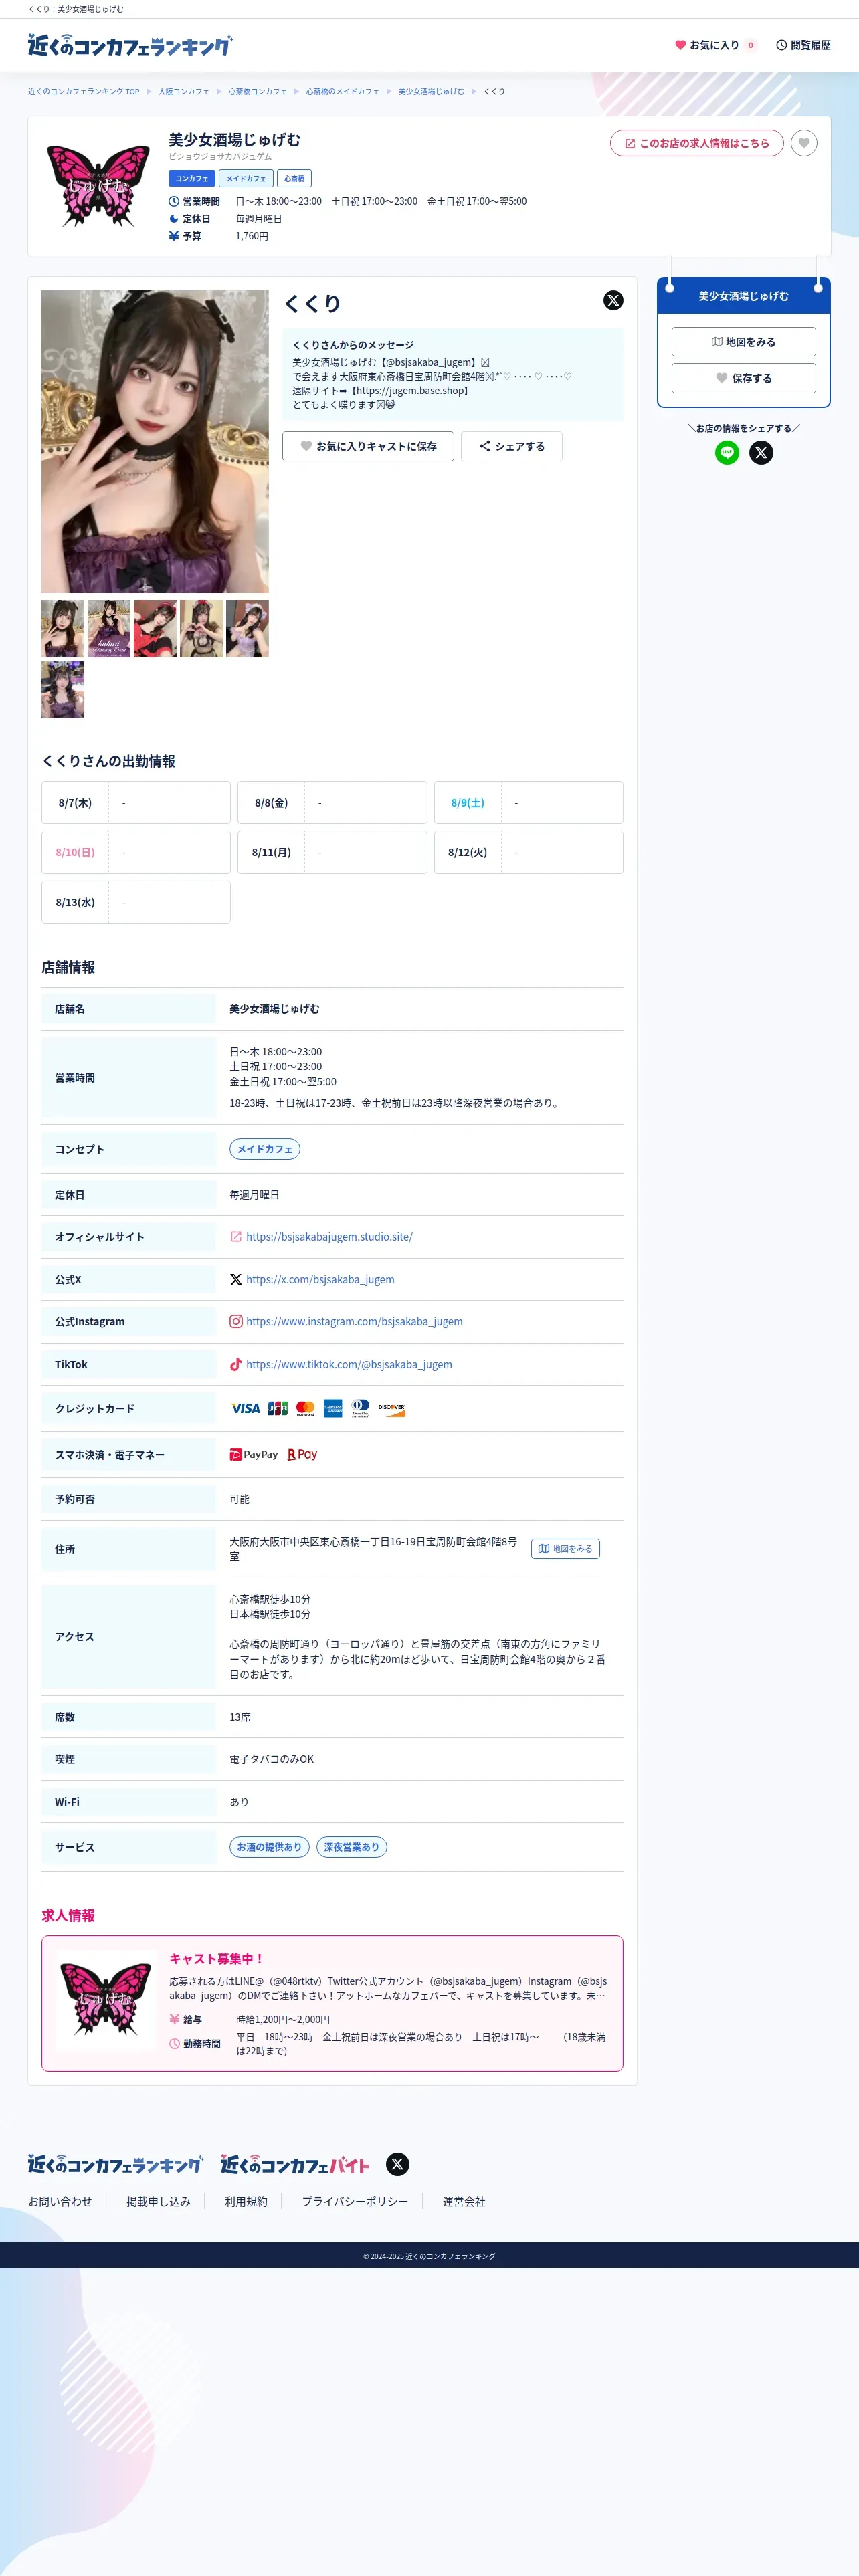Select the メイドカフェ tag under shop name
Viewport: 859px width, 2576px height.
(x=246, y=178)
